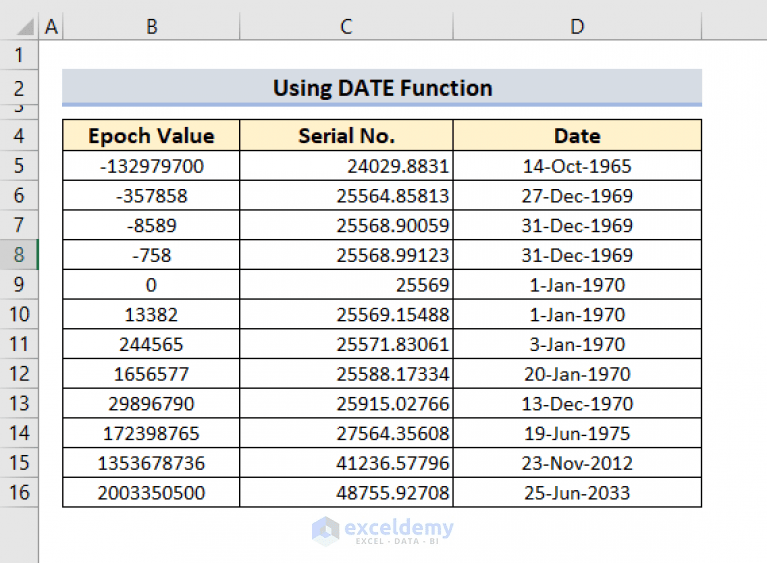The width and height of the screenshot is (767, 563).
Task: Select serial cell 48755.92708
Action: 346,493
